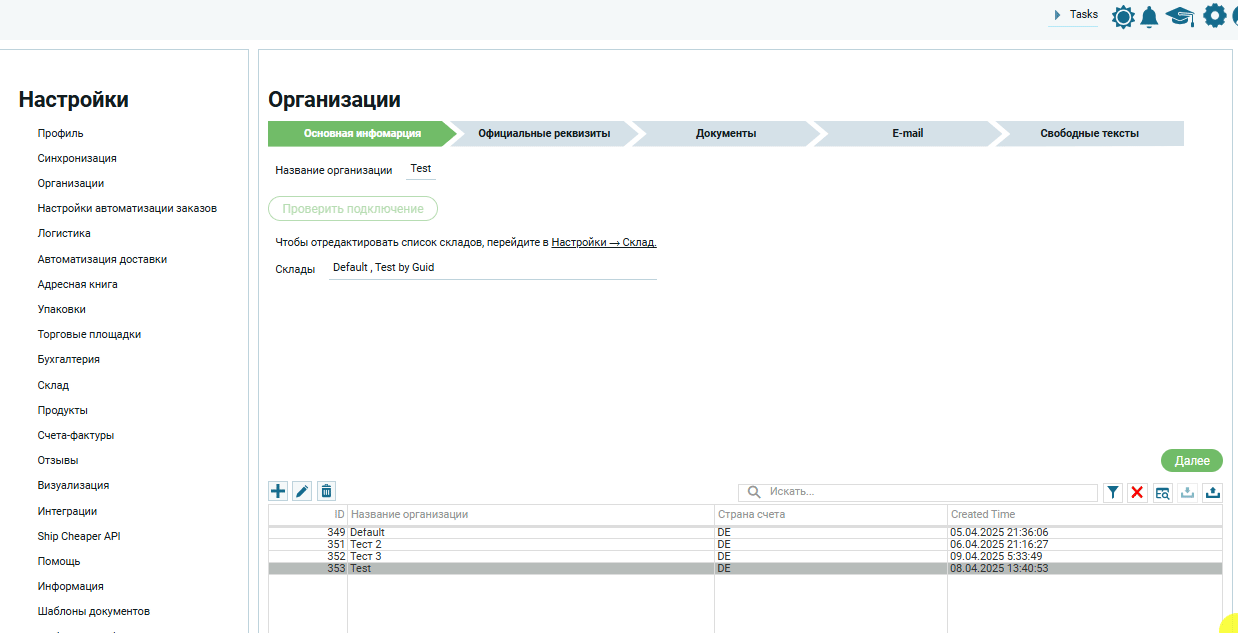
Task: Click the trash can delete icon
Action: [x=326, y=491]
